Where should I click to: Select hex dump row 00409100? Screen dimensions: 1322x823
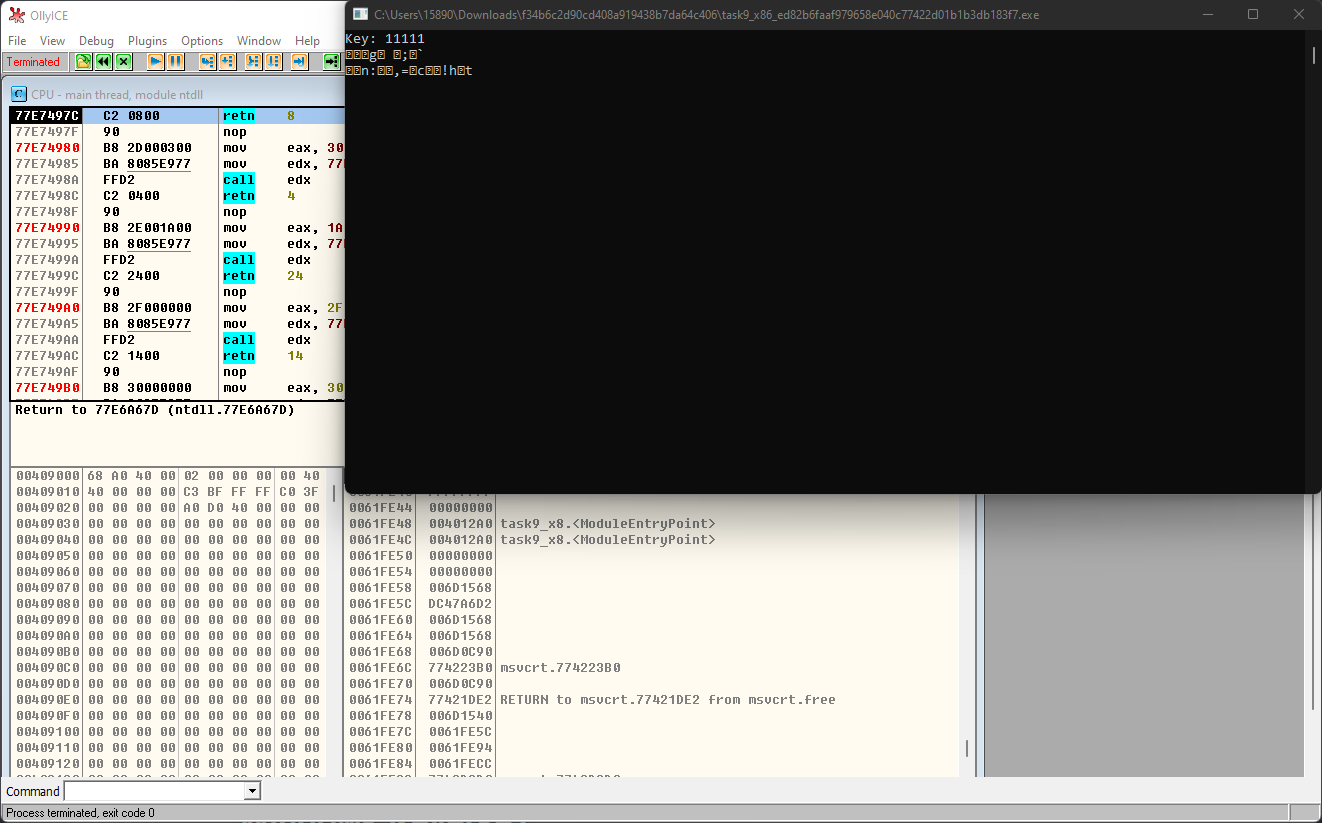(x=168, y=732)
